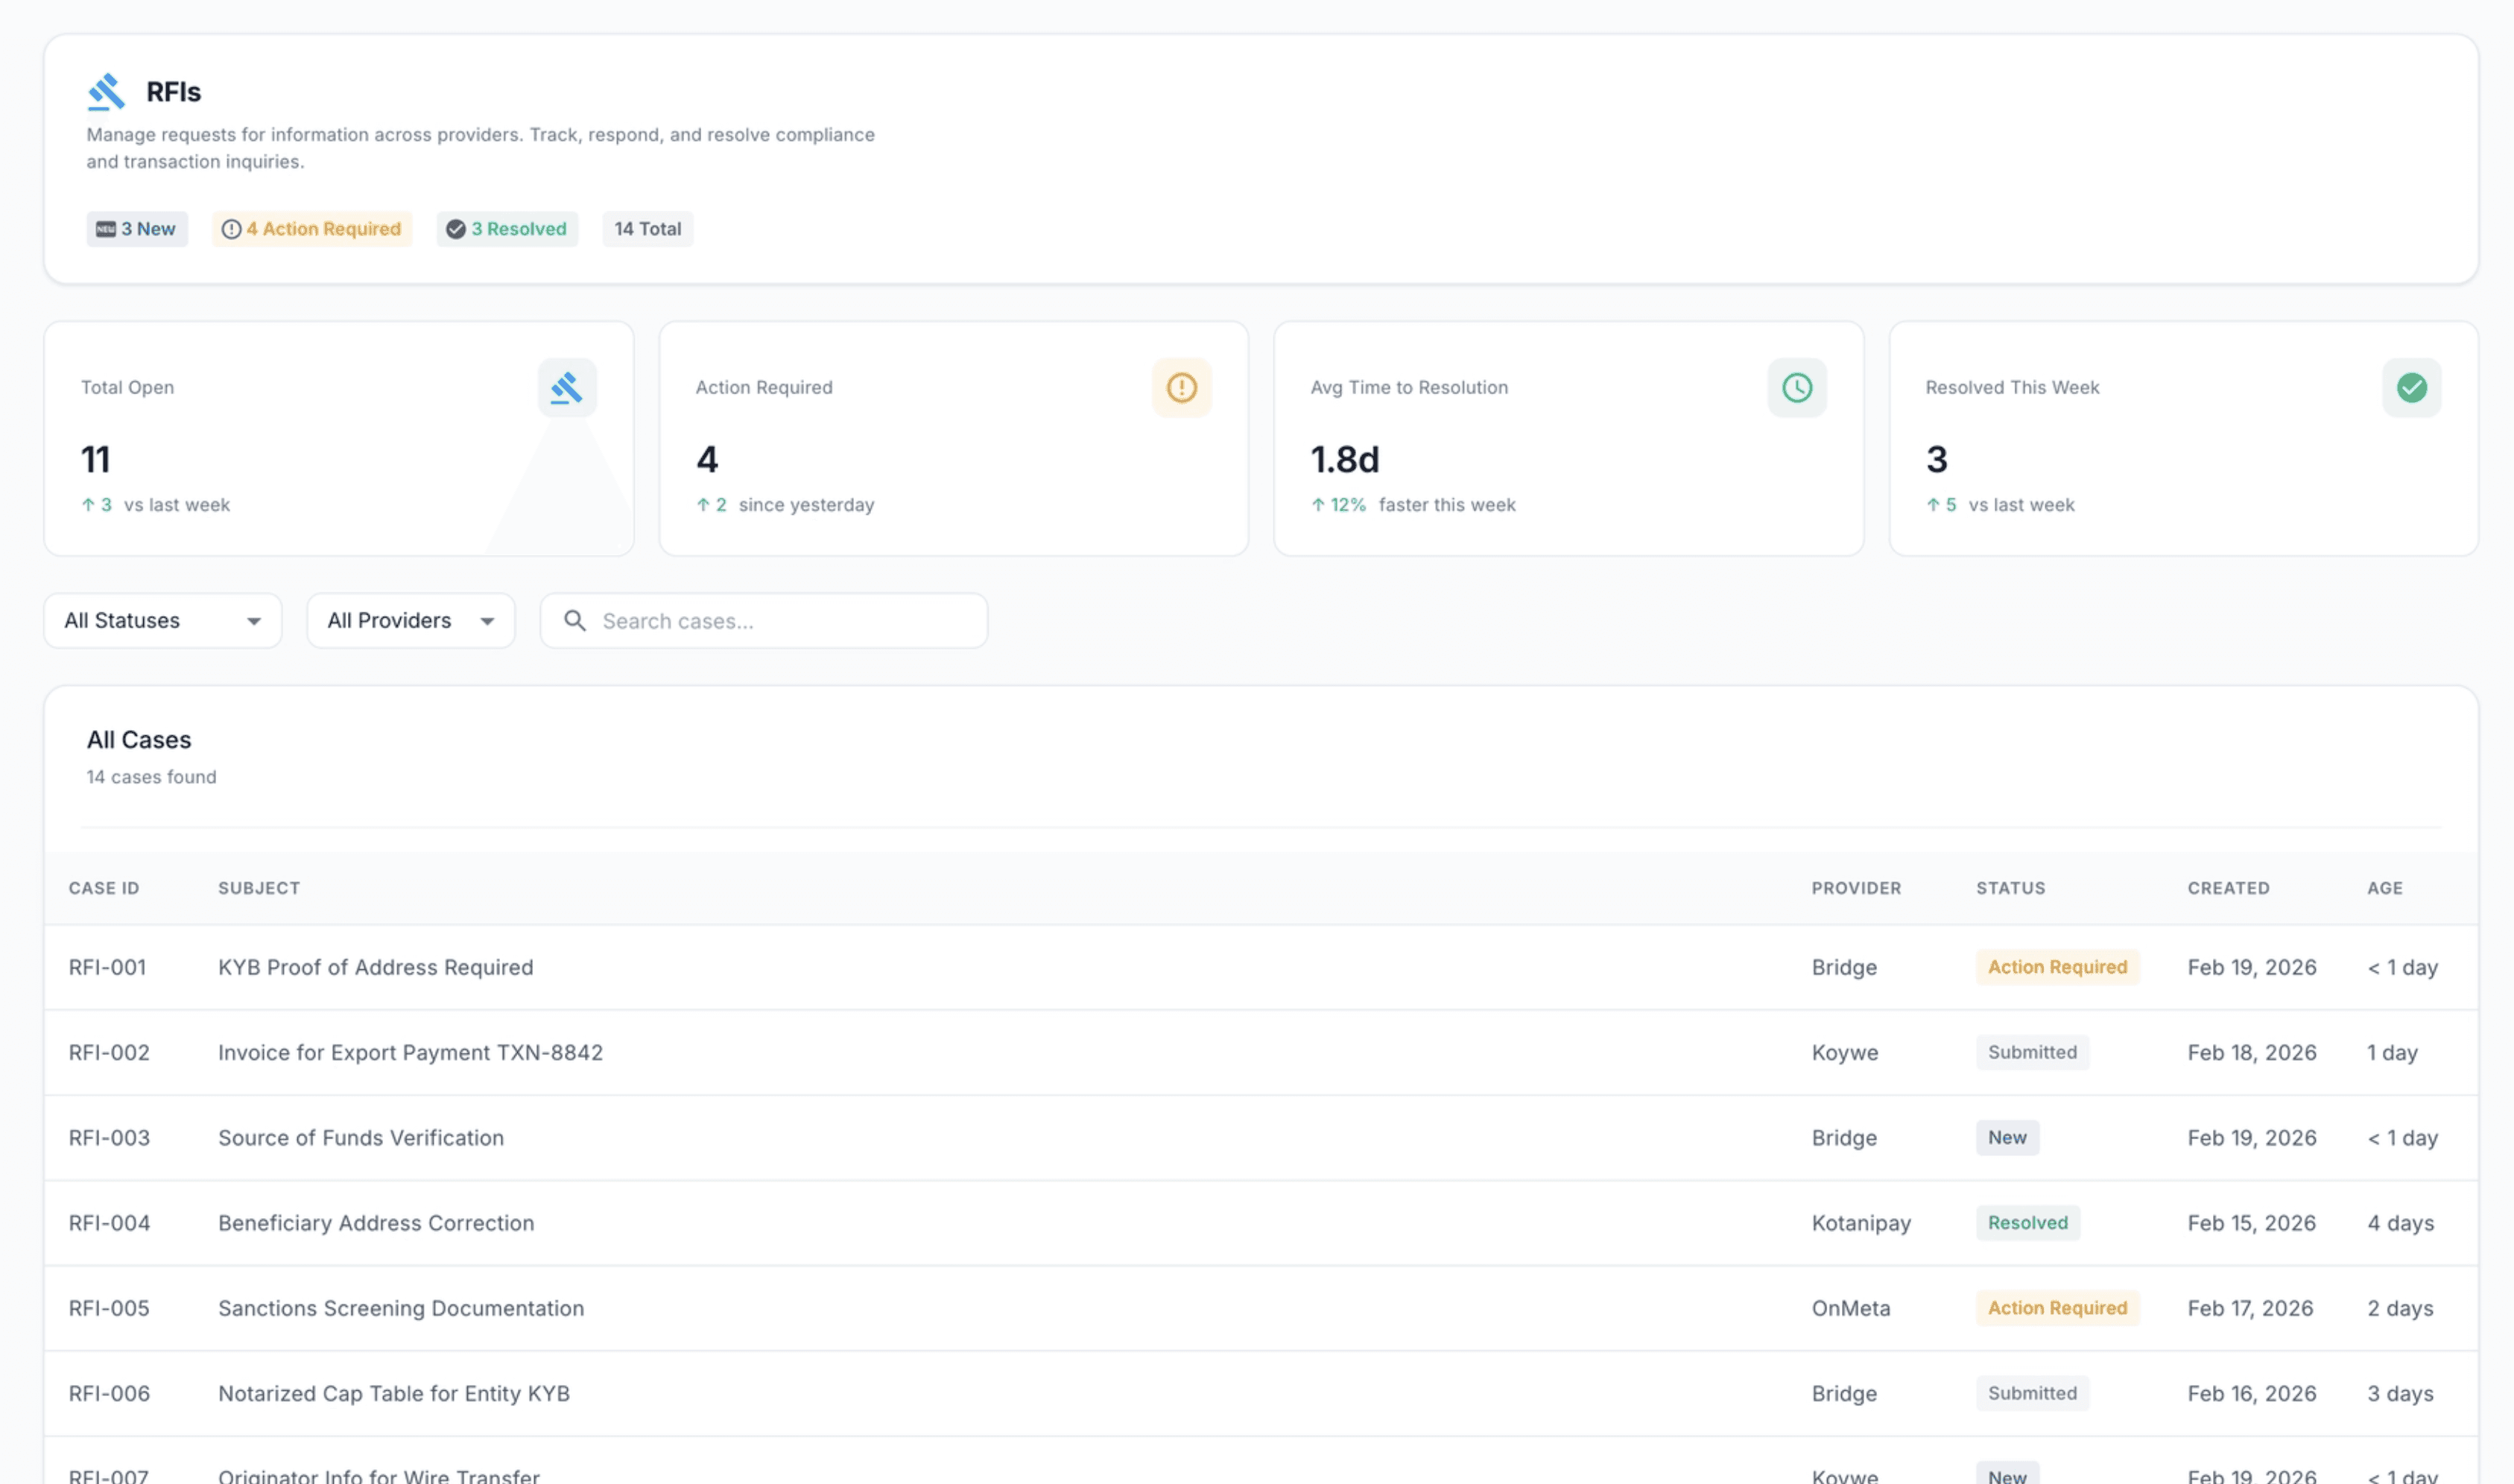Click the RFIs gavel logo icon
This screenshot has height=1484, width=2514.
click(106, 91)
